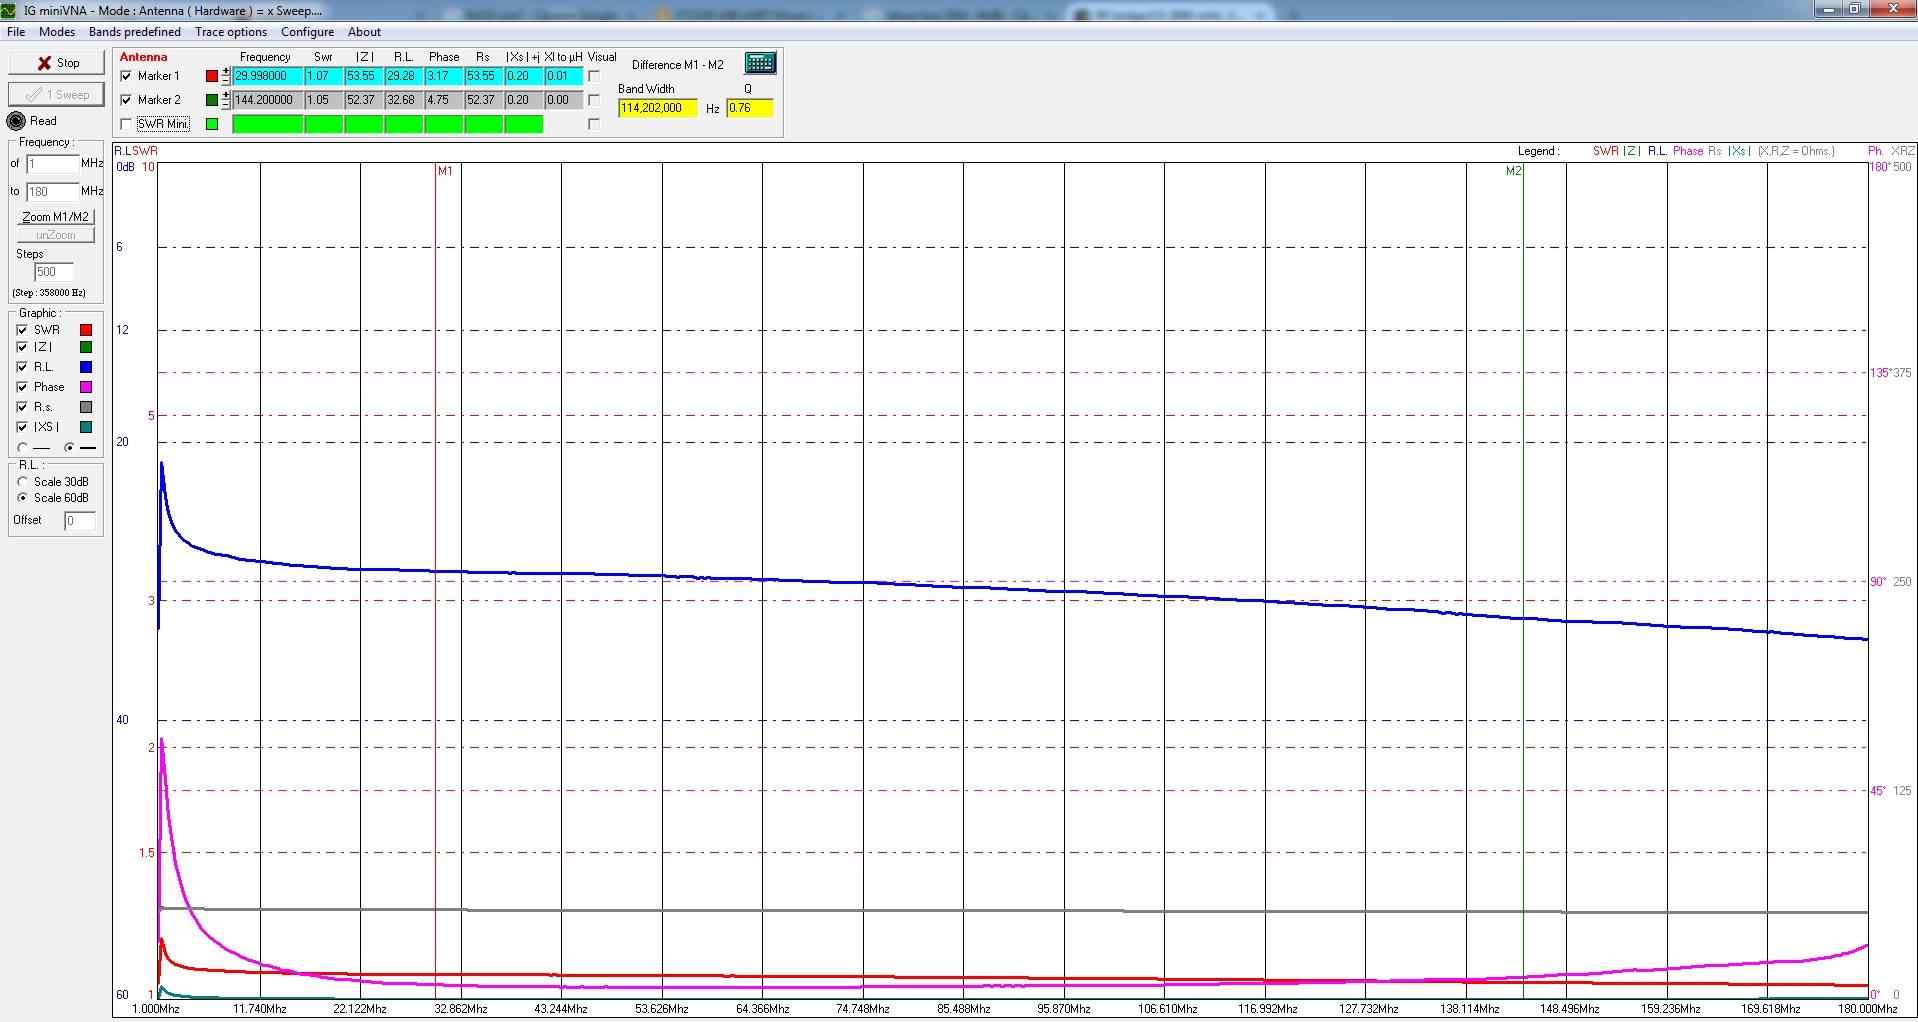Viewport: 1918px width, 1022px height.
Task: Click the Marker 1 Swr value 1.07
Action: click(x=324, y=76)
